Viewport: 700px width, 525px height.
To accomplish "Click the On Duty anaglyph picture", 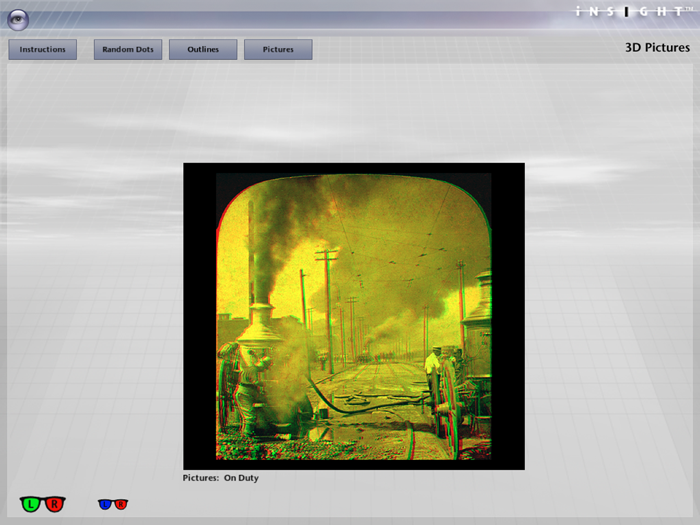I will pos(354,316).
